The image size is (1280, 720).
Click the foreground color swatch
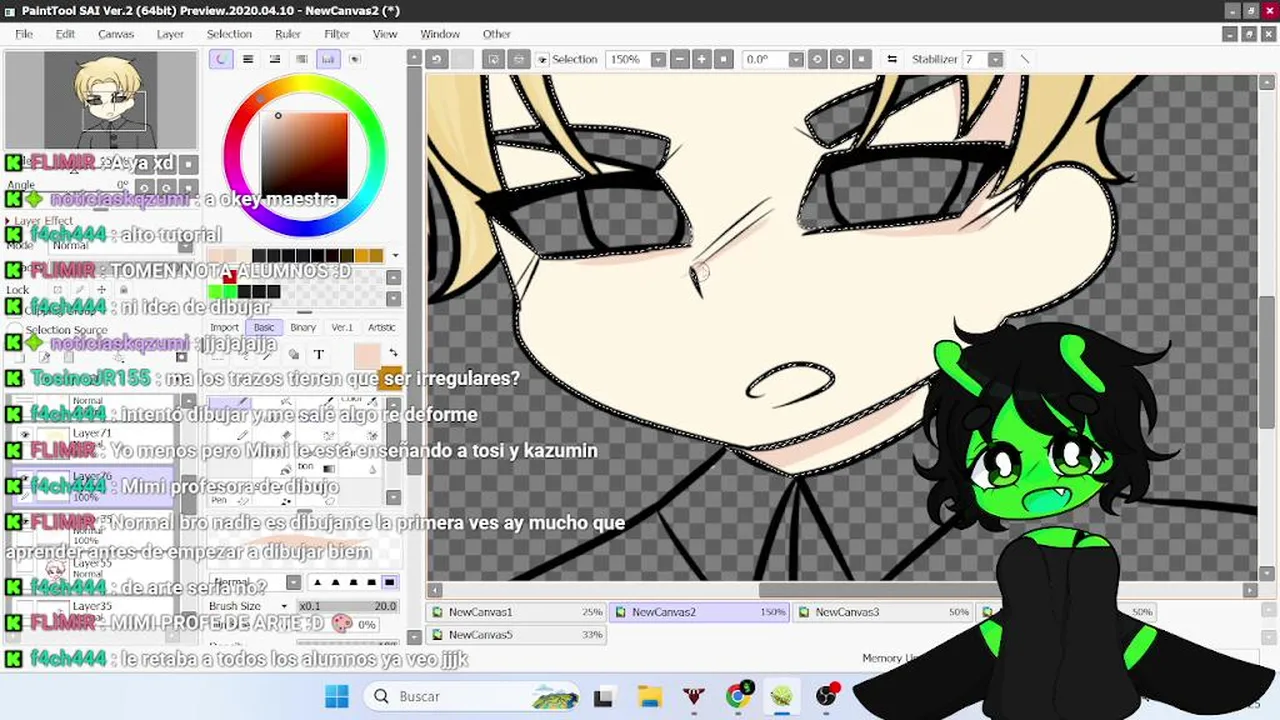367,354
